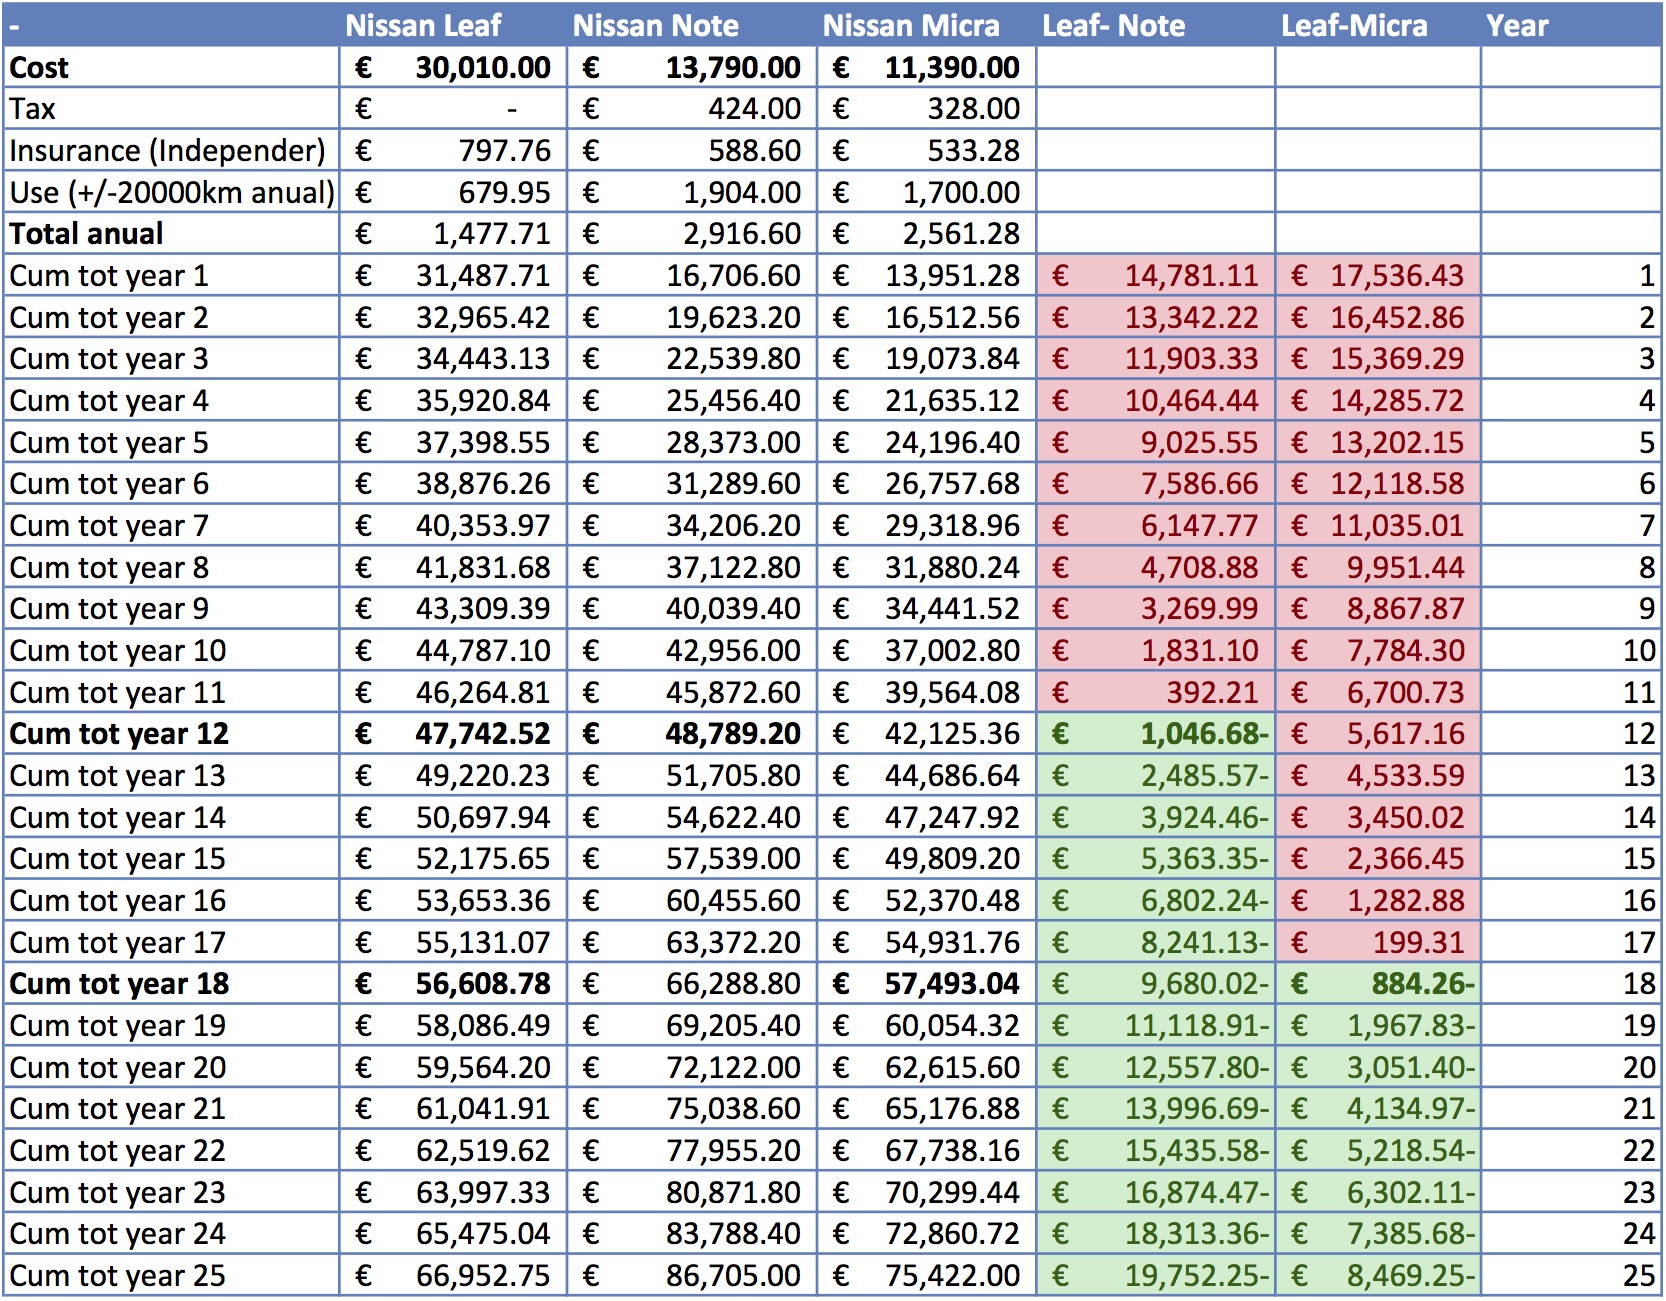Click the Nissan Note tax value 424.00
The width and height of the screenshot is (1666, 1301).
point(754,109)
